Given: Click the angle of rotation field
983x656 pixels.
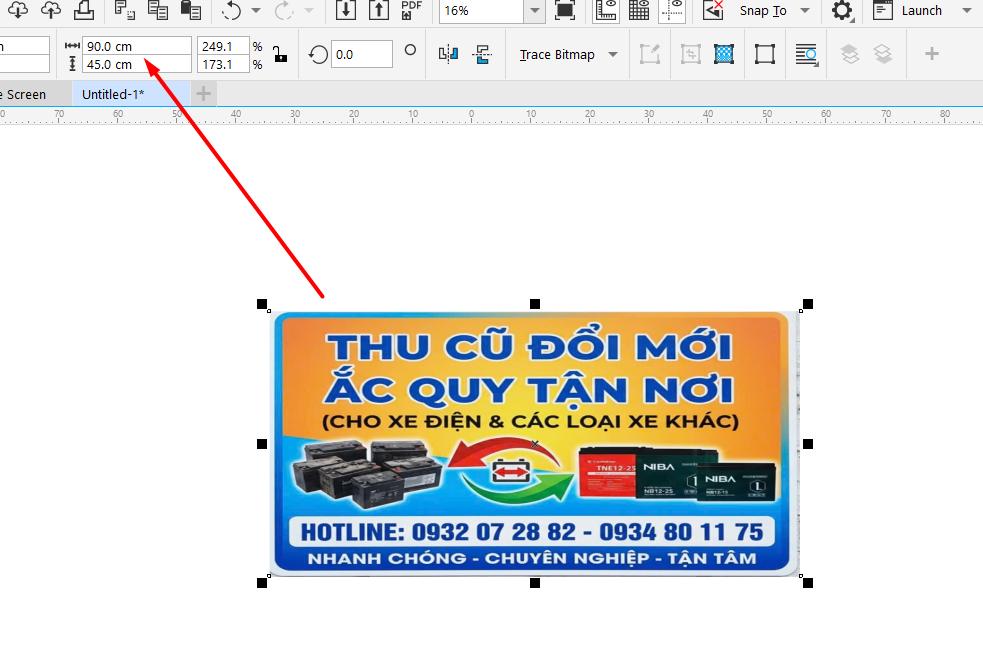Looking at the screenshot, I should click(362, 55).
